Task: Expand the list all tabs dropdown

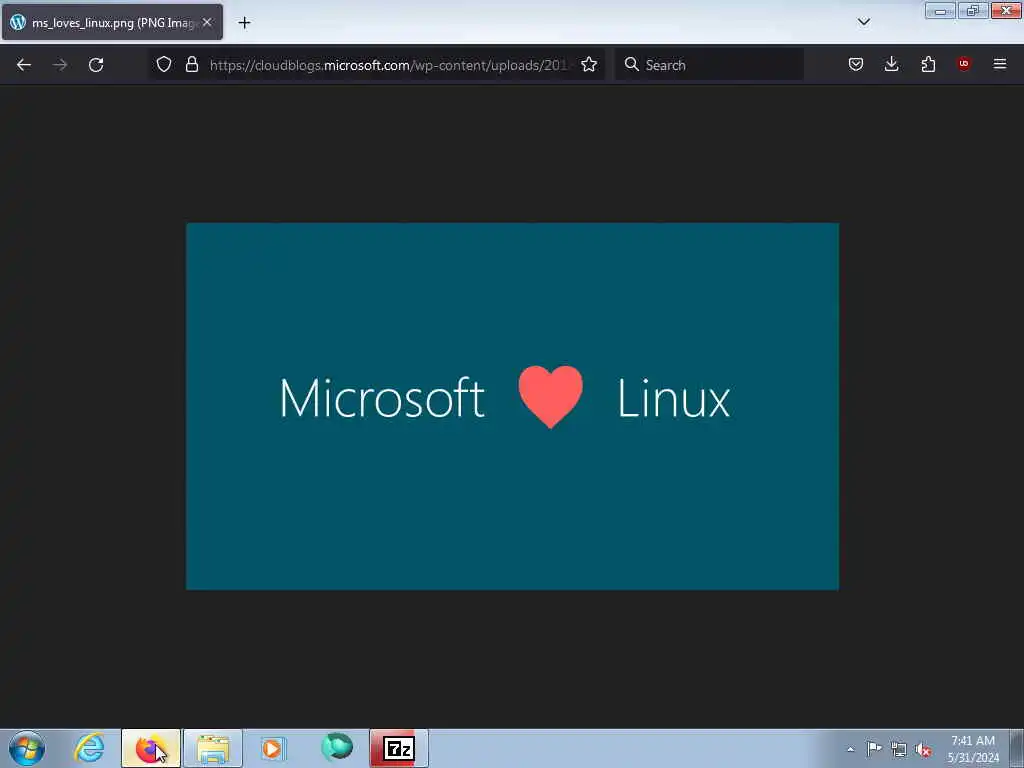Action: click(x=863, y=22)
